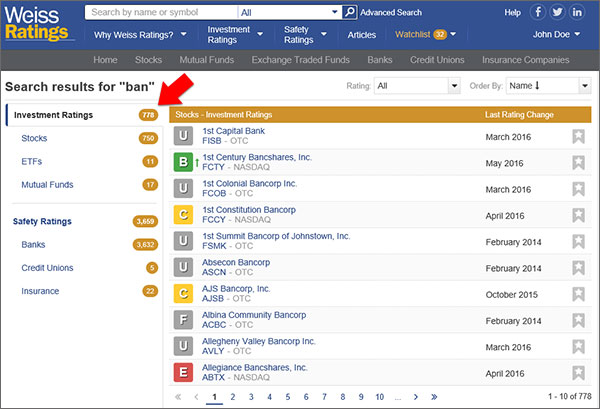Screen dimensions: 600x409
Task: Open the Facebook social icon
Action: (540, 13)
